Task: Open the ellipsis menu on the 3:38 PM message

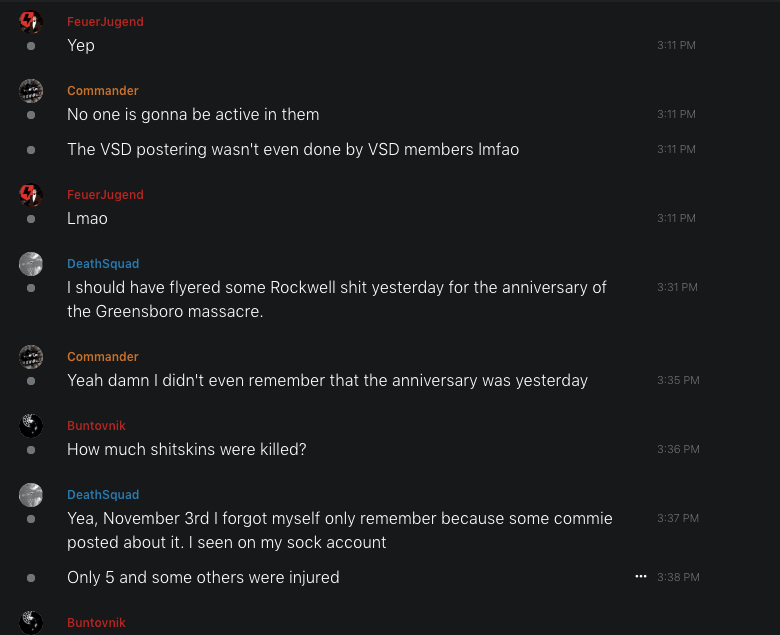Action: pyautogui.click(x=641, y=577)
